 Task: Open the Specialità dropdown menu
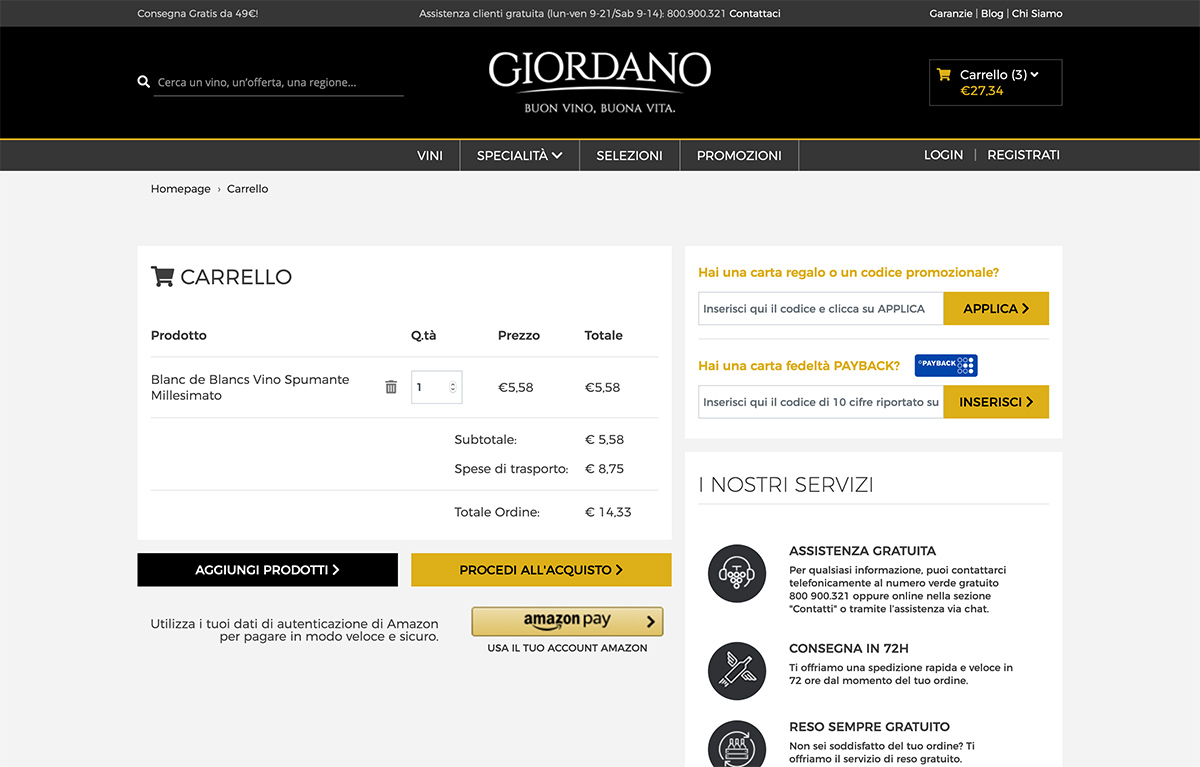(x=519, y=155)
